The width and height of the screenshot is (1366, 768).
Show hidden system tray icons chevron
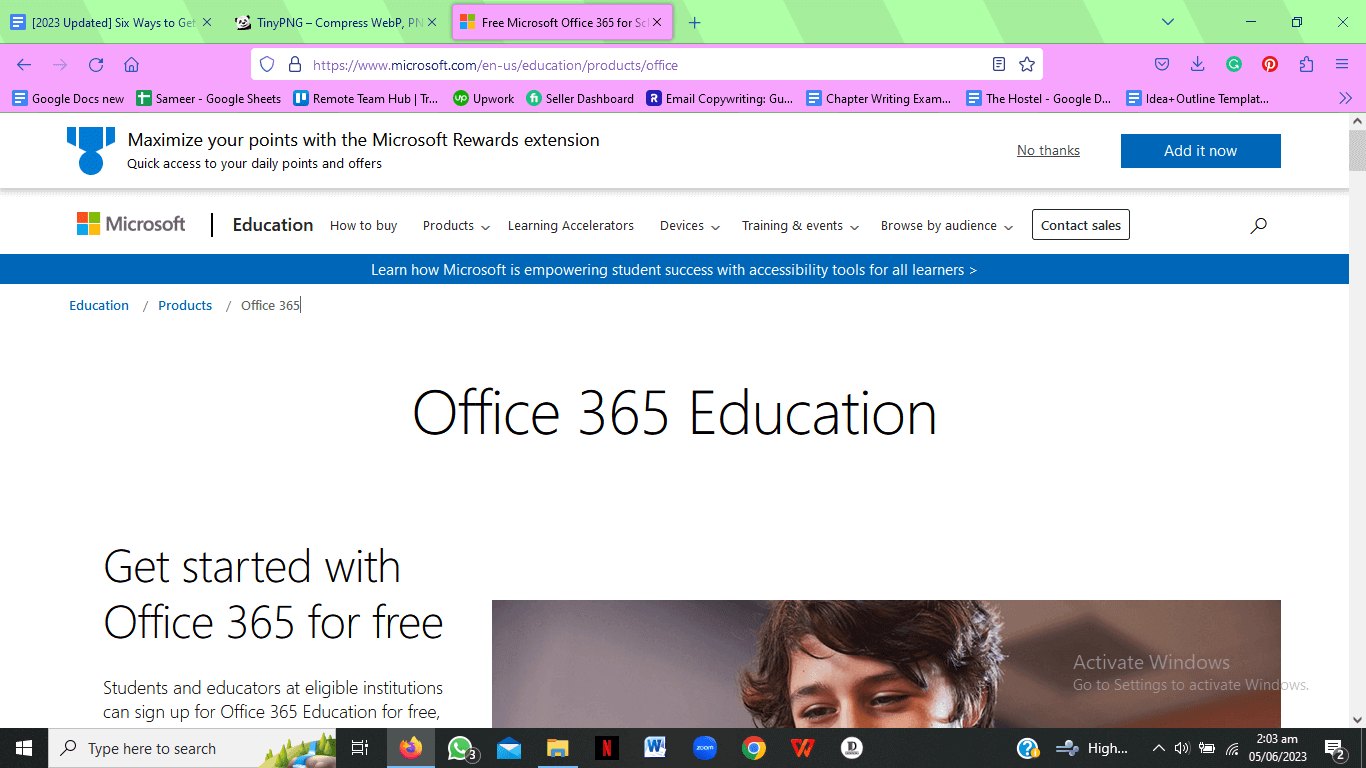point(1158,748)
